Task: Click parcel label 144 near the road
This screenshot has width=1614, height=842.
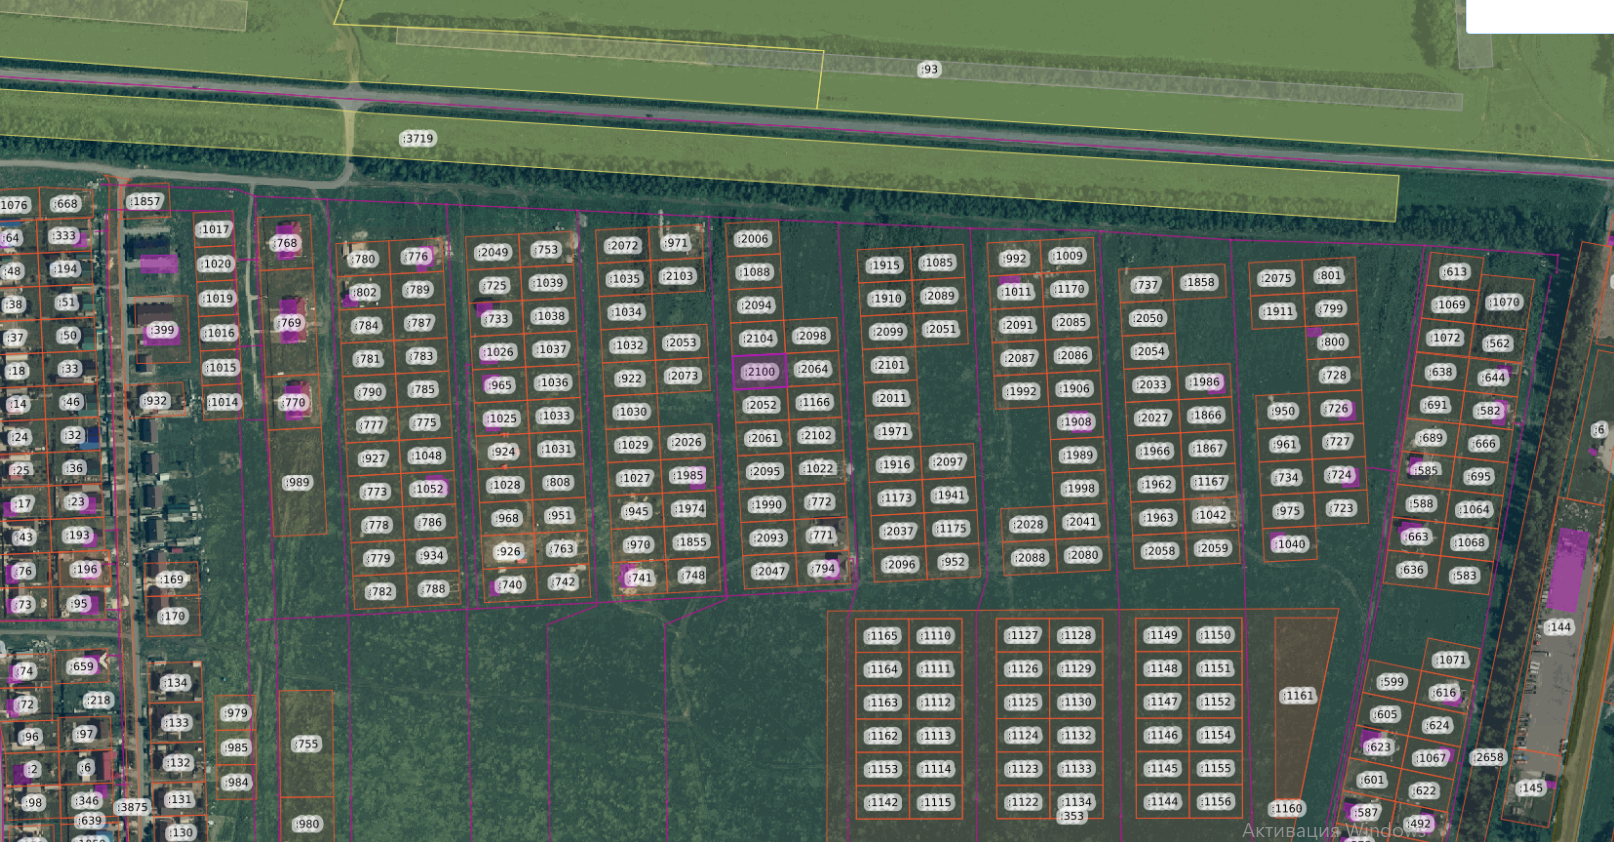Action: [x=1558, y=627]
